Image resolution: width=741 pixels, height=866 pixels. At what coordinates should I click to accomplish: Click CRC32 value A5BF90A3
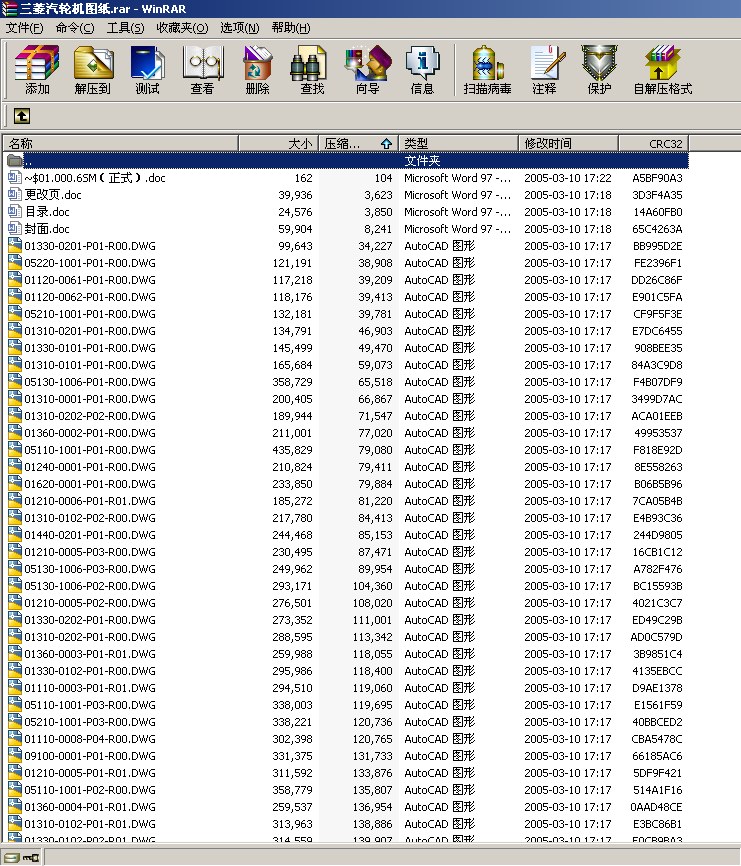[657, 178]
